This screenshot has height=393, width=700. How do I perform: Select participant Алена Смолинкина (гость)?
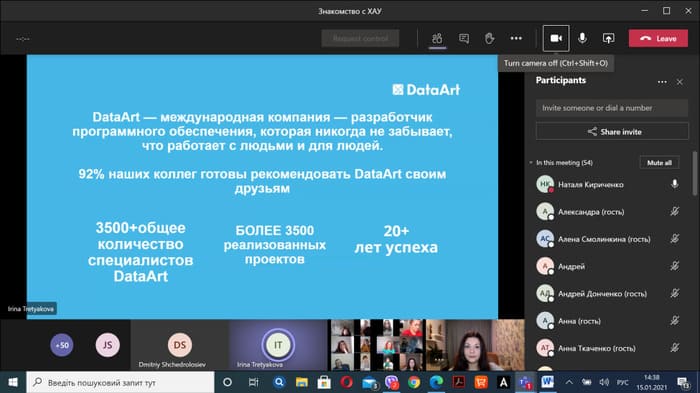(609, 239)
